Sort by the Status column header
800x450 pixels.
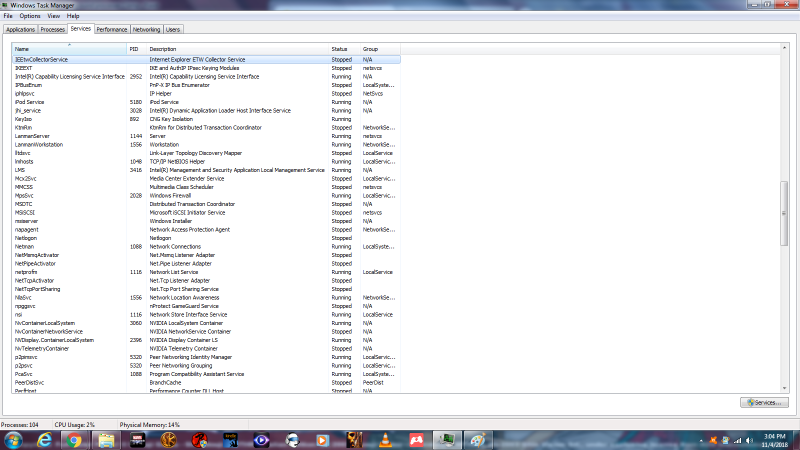pos(345,49)
